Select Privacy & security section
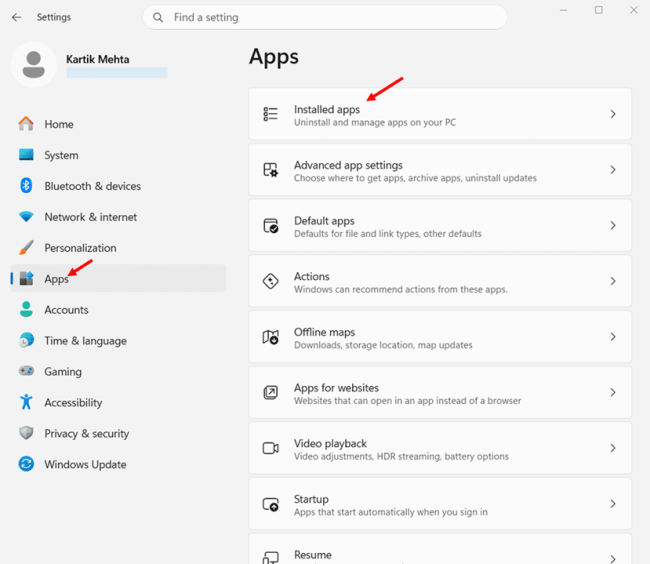This screenshot has height=564, width=650. tap(119, 433)
